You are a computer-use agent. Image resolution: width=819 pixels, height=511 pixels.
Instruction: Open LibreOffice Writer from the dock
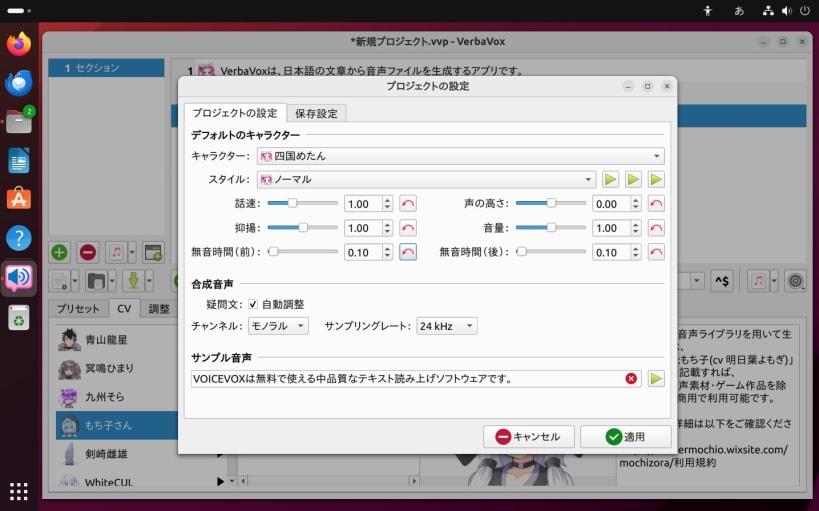[19, 160]
